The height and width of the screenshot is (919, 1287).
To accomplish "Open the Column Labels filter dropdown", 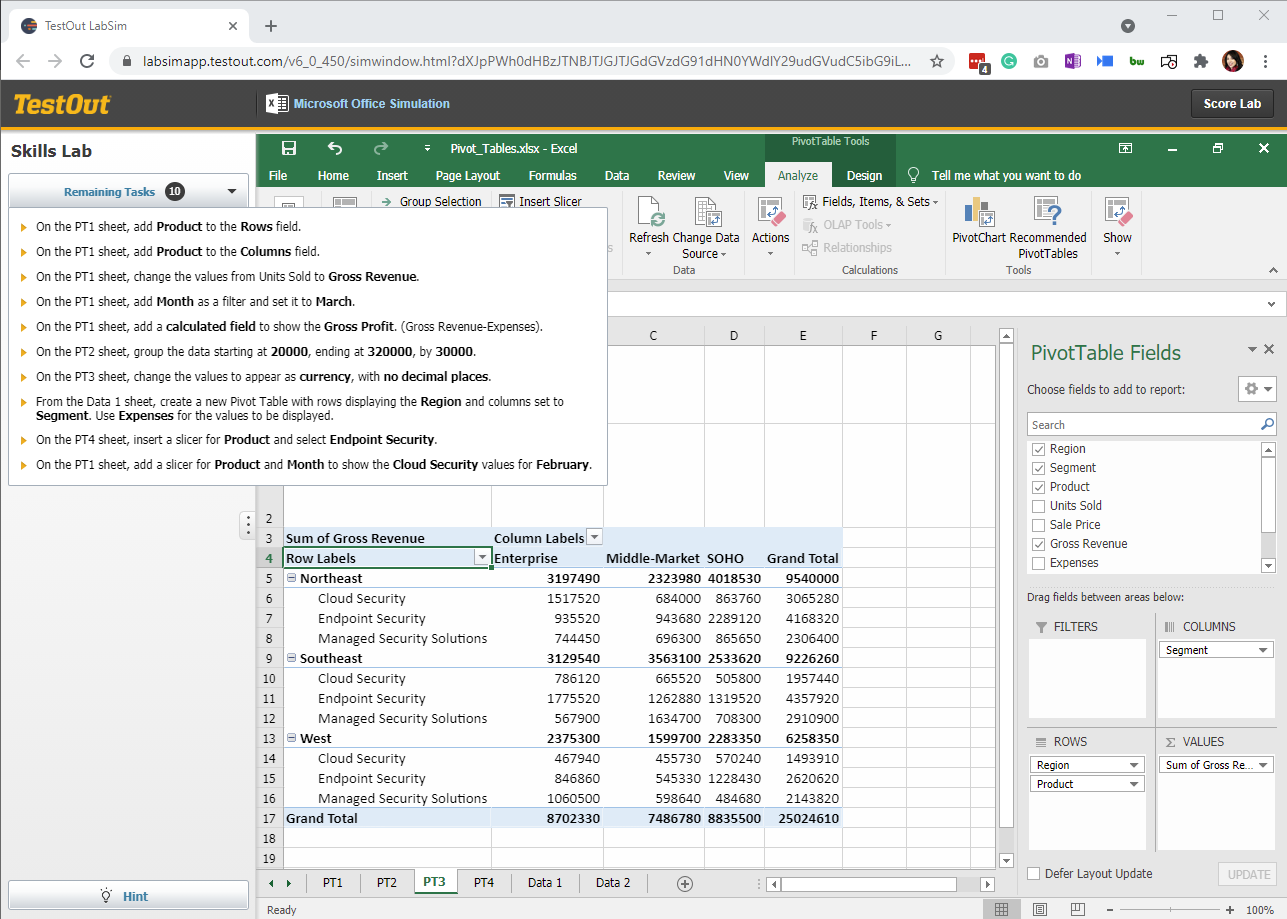I will 594,538.
